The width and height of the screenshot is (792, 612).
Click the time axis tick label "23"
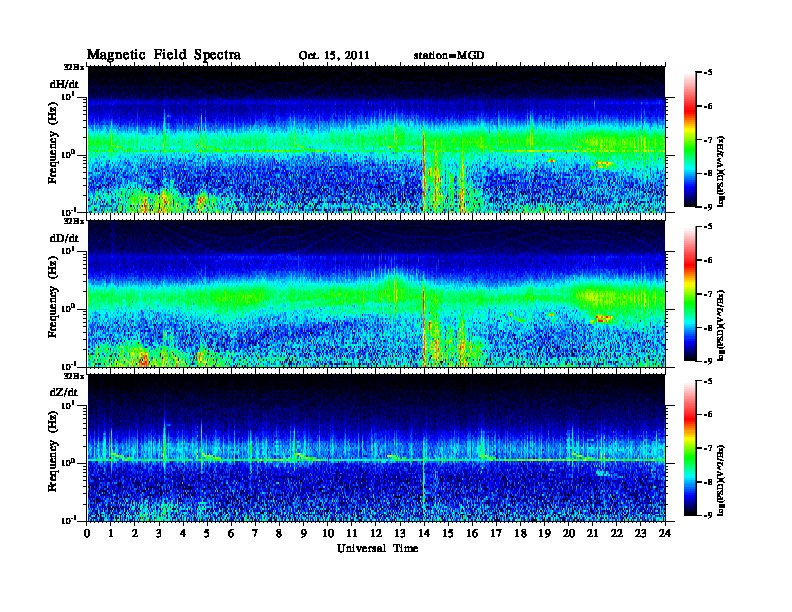coord(640,534)
